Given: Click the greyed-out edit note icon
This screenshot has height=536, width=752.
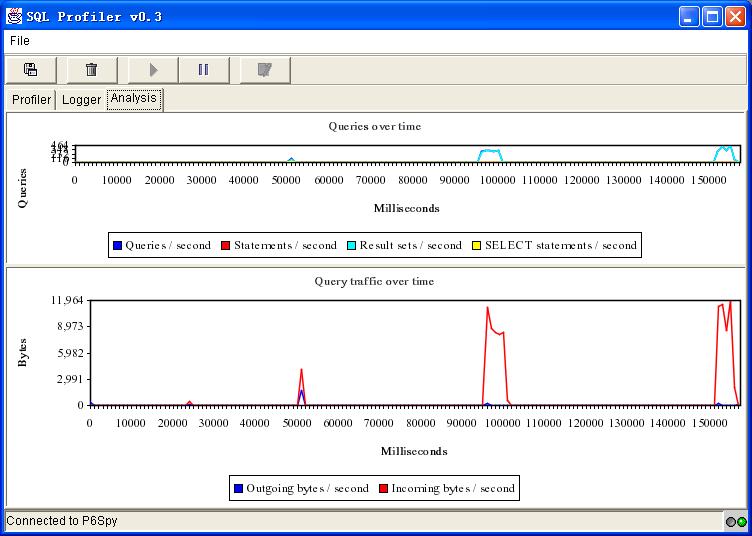Looking at the screenshot, I should tap(265, 70).
